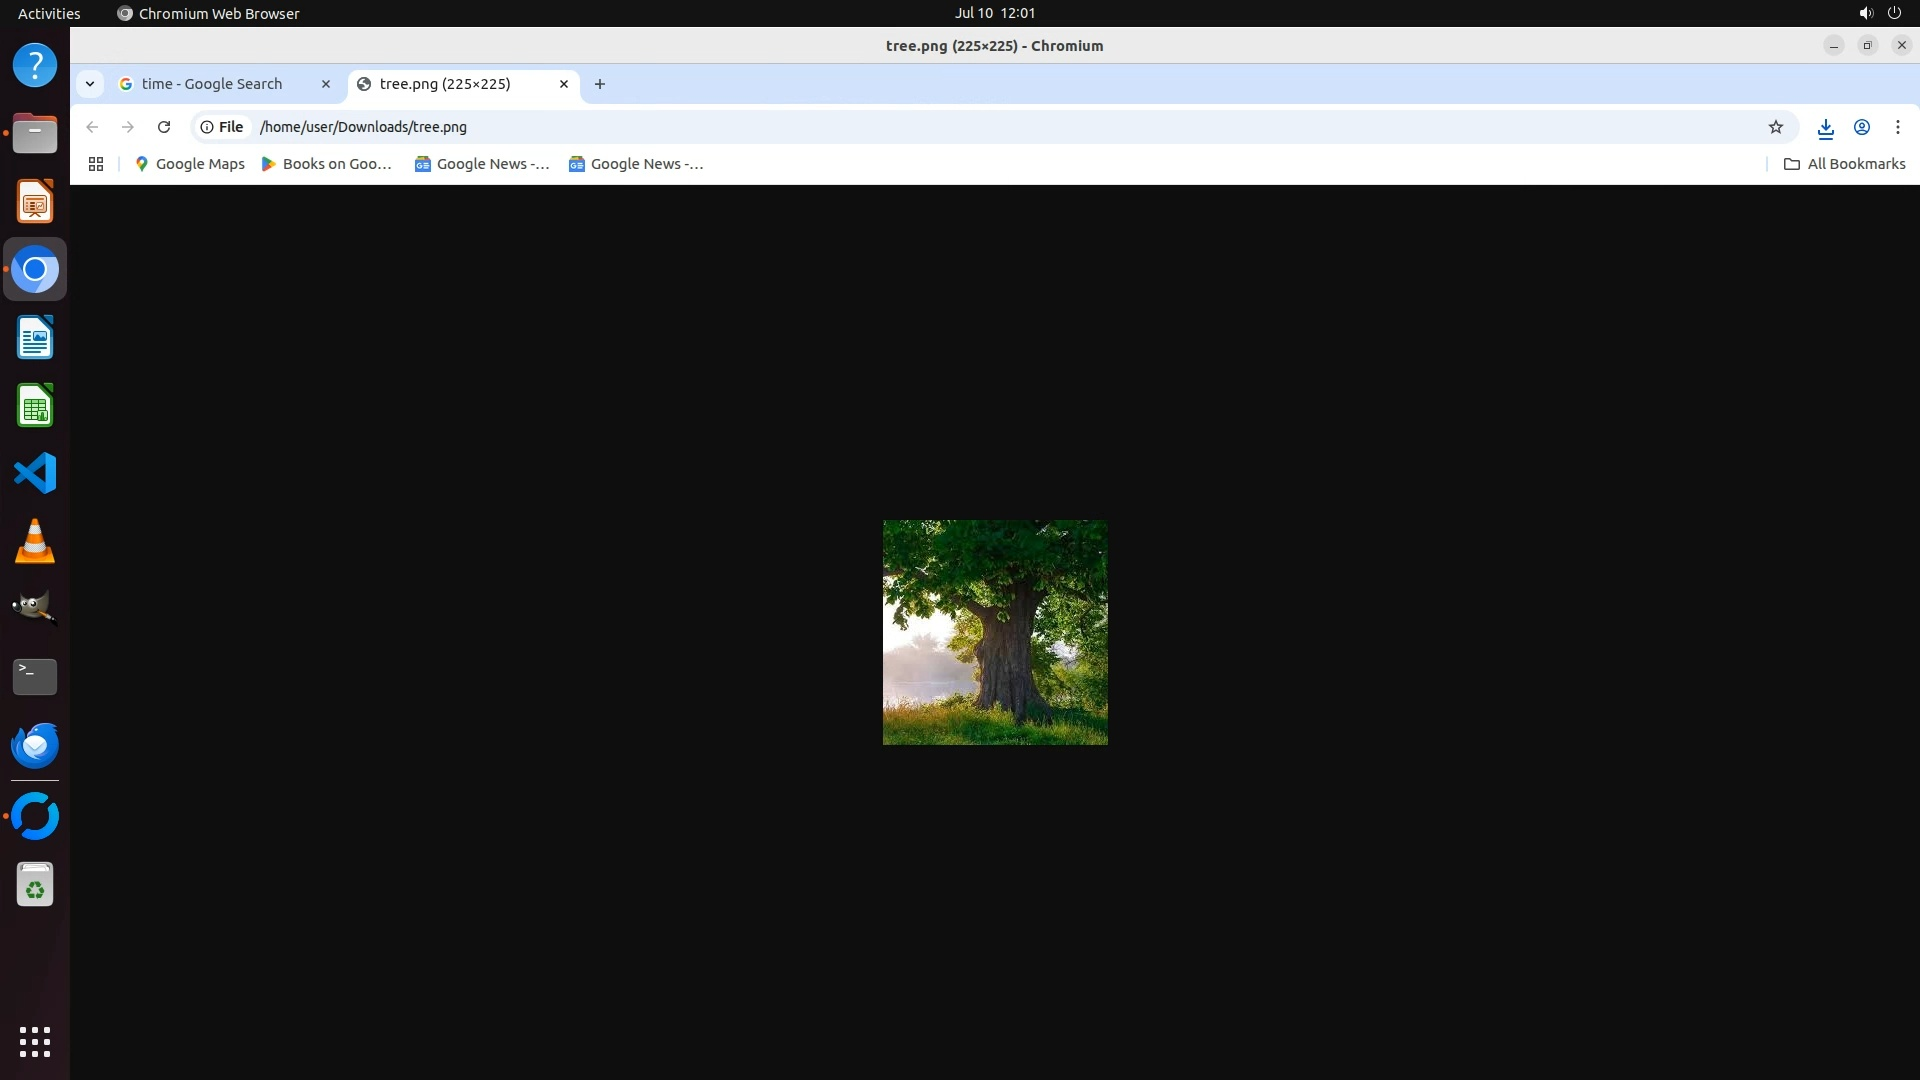Screen dimensions: 1920x1080
Task: Open Chromium three-dot menu
Action: pos(1897,127)
